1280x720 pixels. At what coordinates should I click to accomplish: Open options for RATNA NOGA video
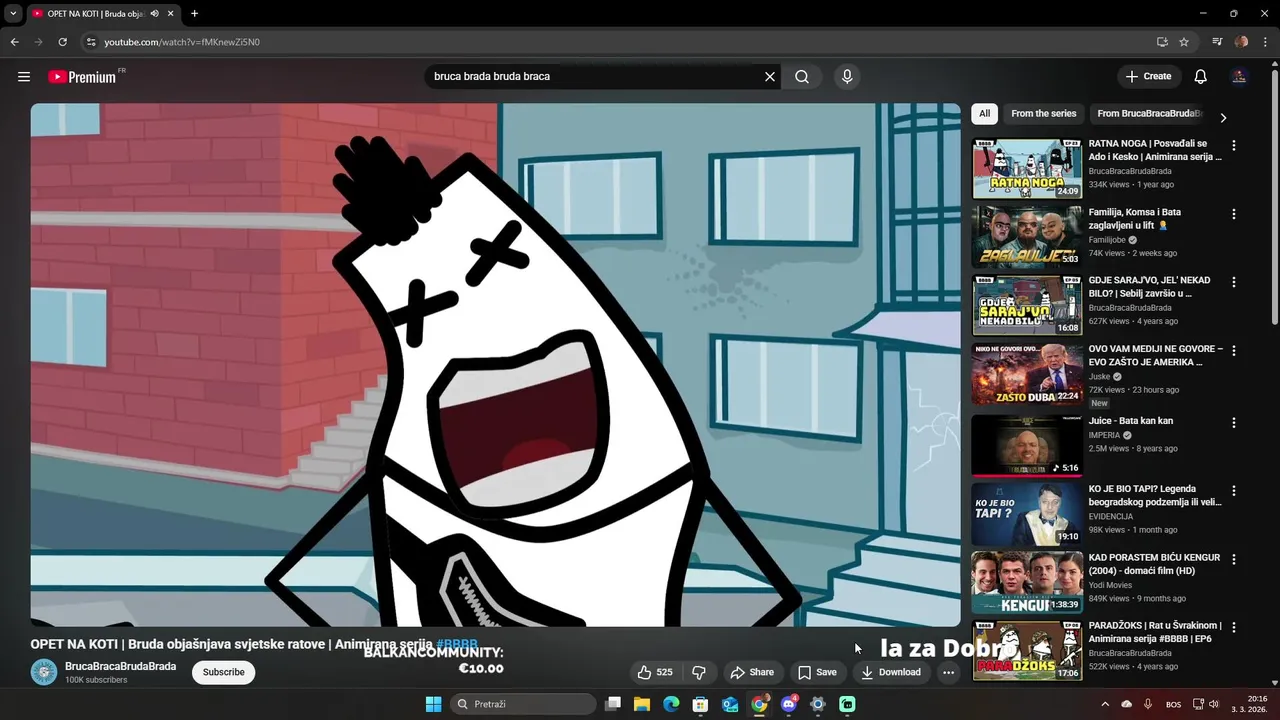tap(1233, 145)
